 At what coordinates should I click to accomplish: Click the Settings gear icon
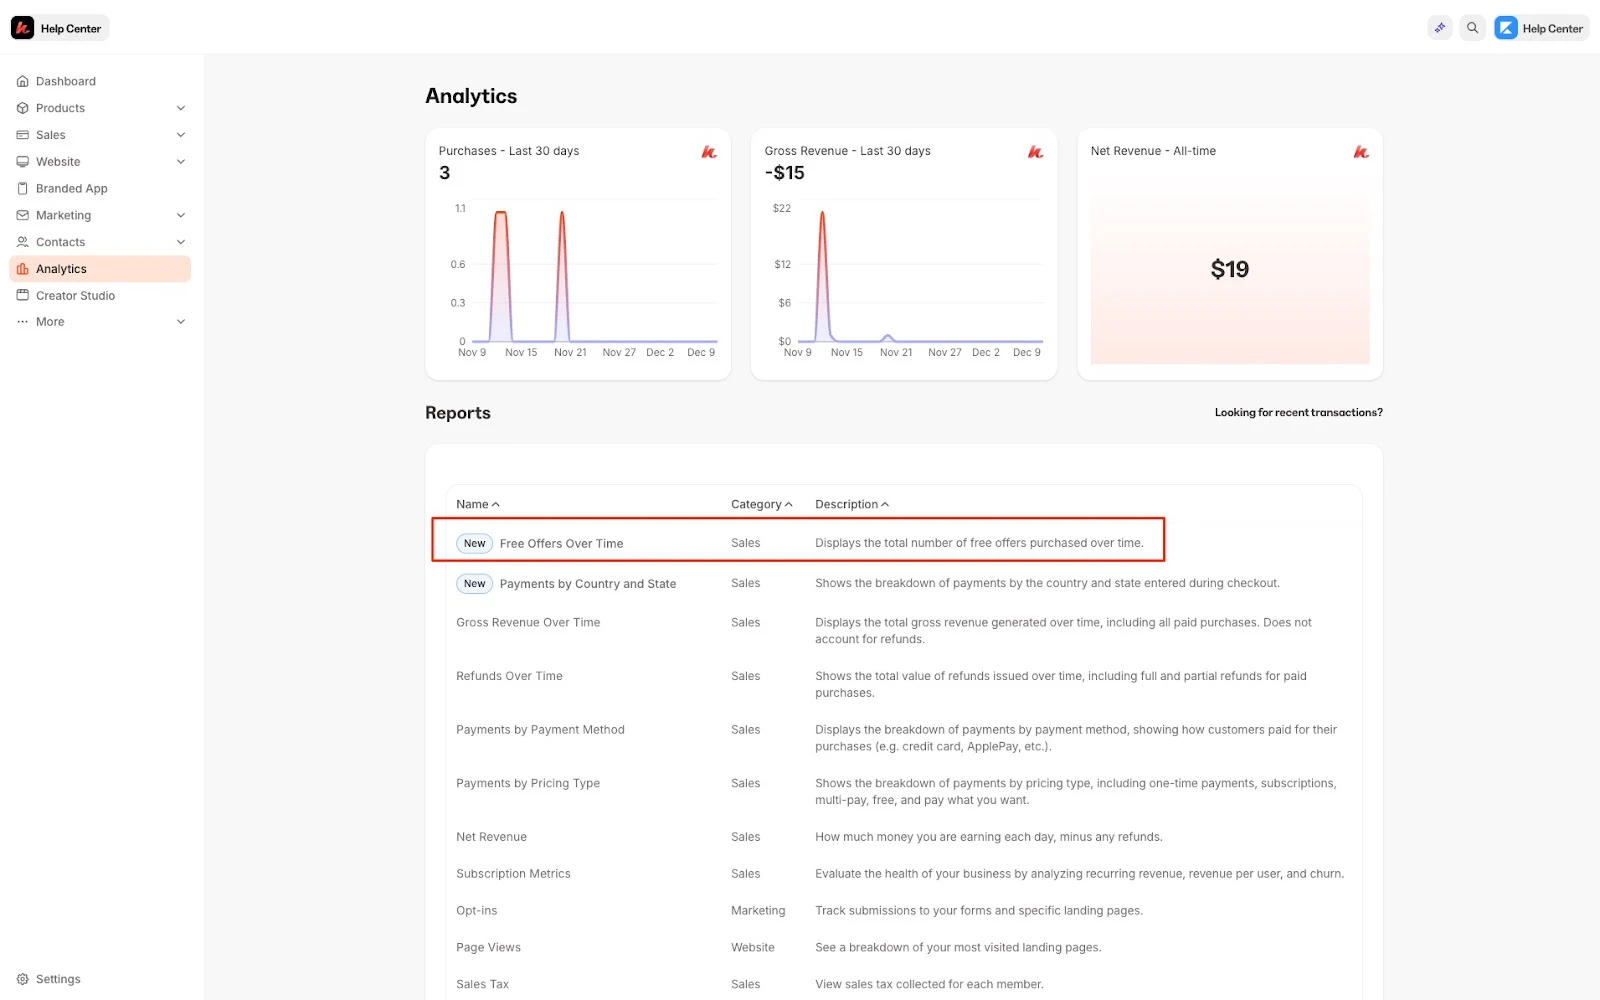(x=22, y=979)
